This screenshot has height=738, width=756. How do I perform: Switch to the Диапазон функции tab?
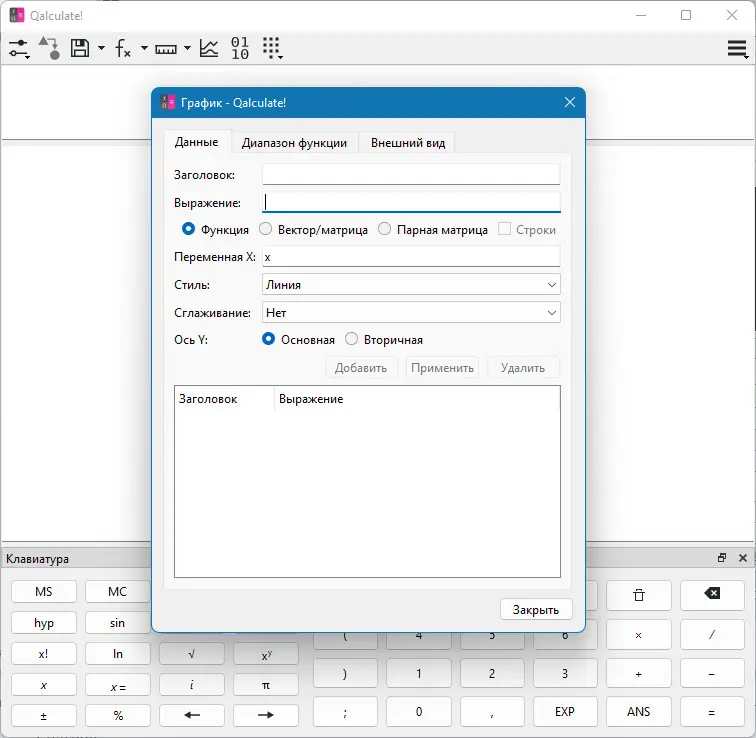(294, 143)
